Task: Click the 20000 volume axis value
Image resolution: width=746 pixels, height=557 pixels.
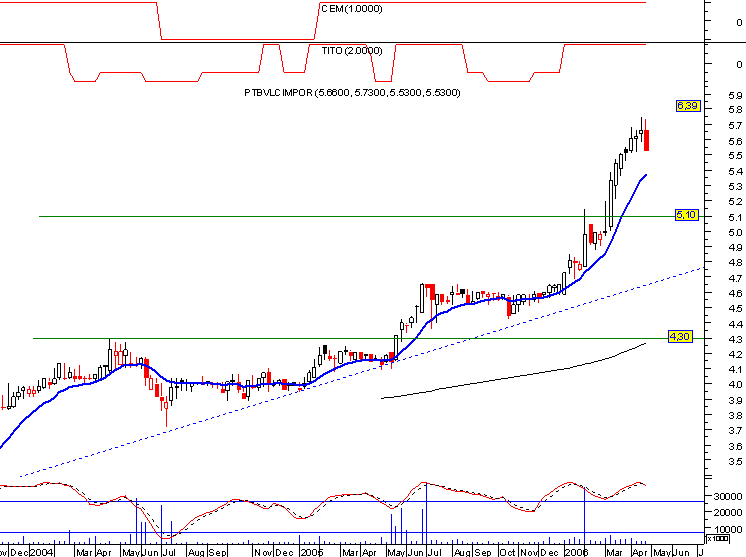Action: click(728, 513)
